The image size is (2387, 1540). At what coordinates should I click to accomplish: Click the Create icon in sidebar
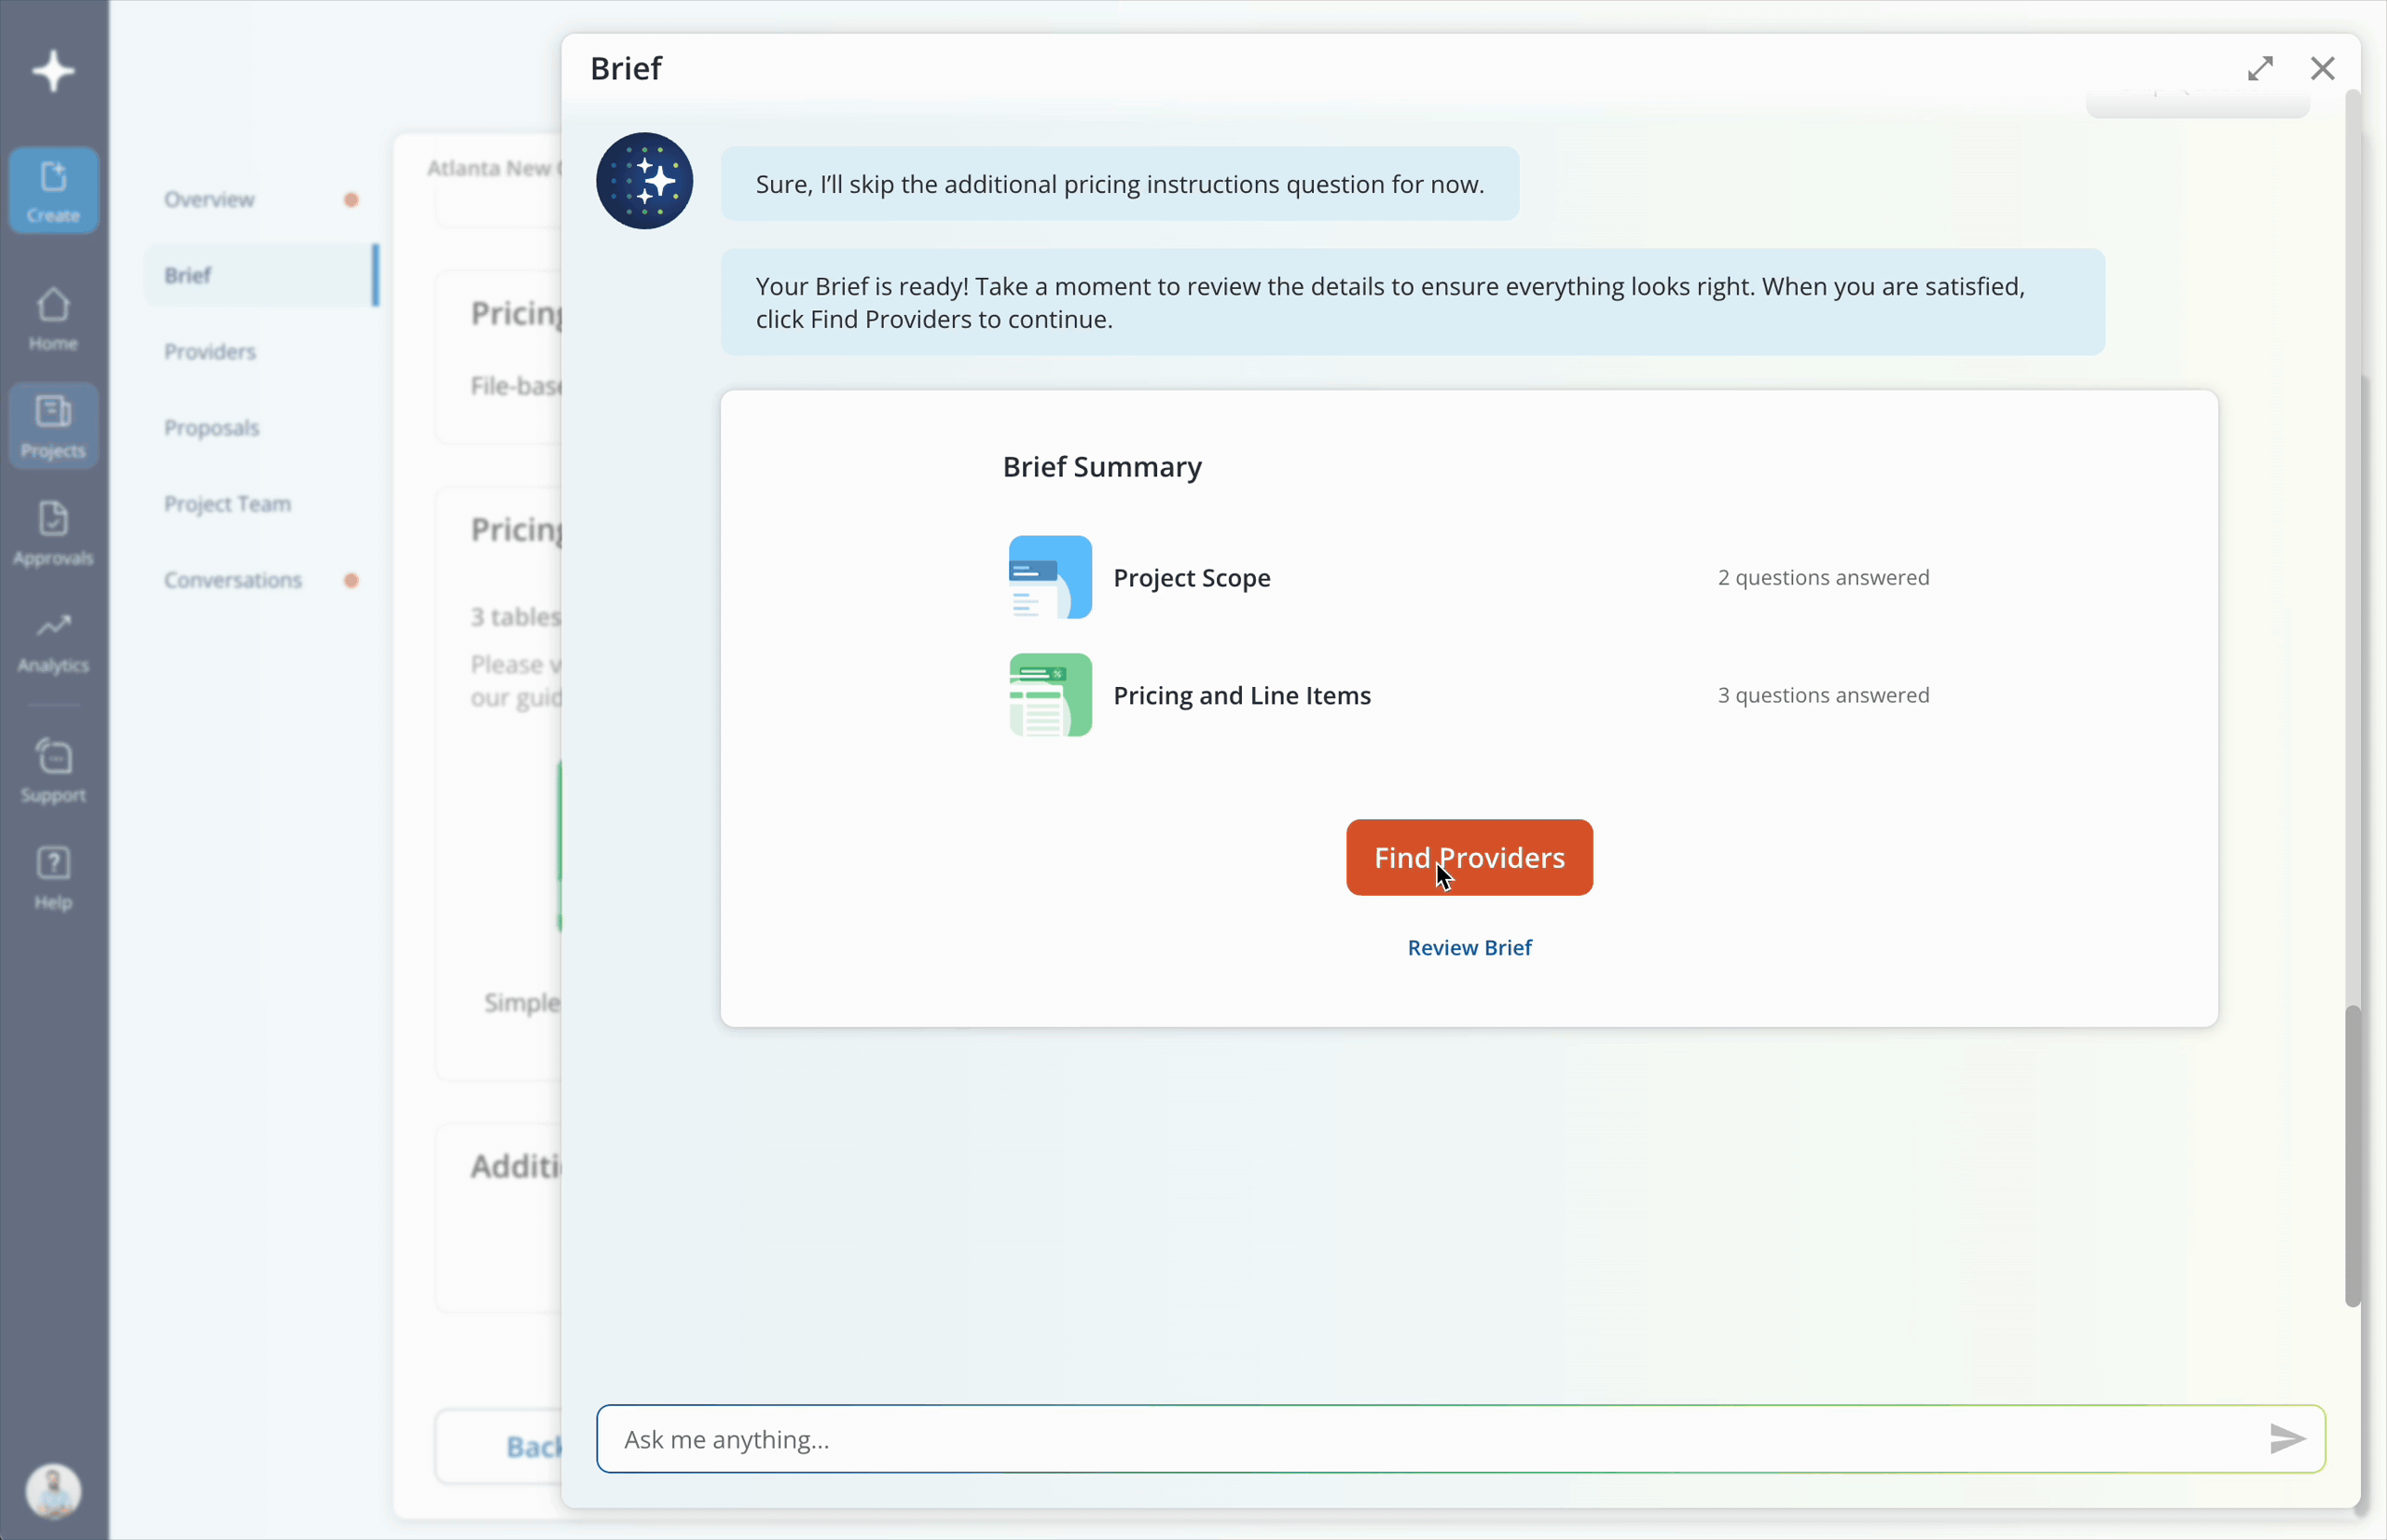point(53,190)
